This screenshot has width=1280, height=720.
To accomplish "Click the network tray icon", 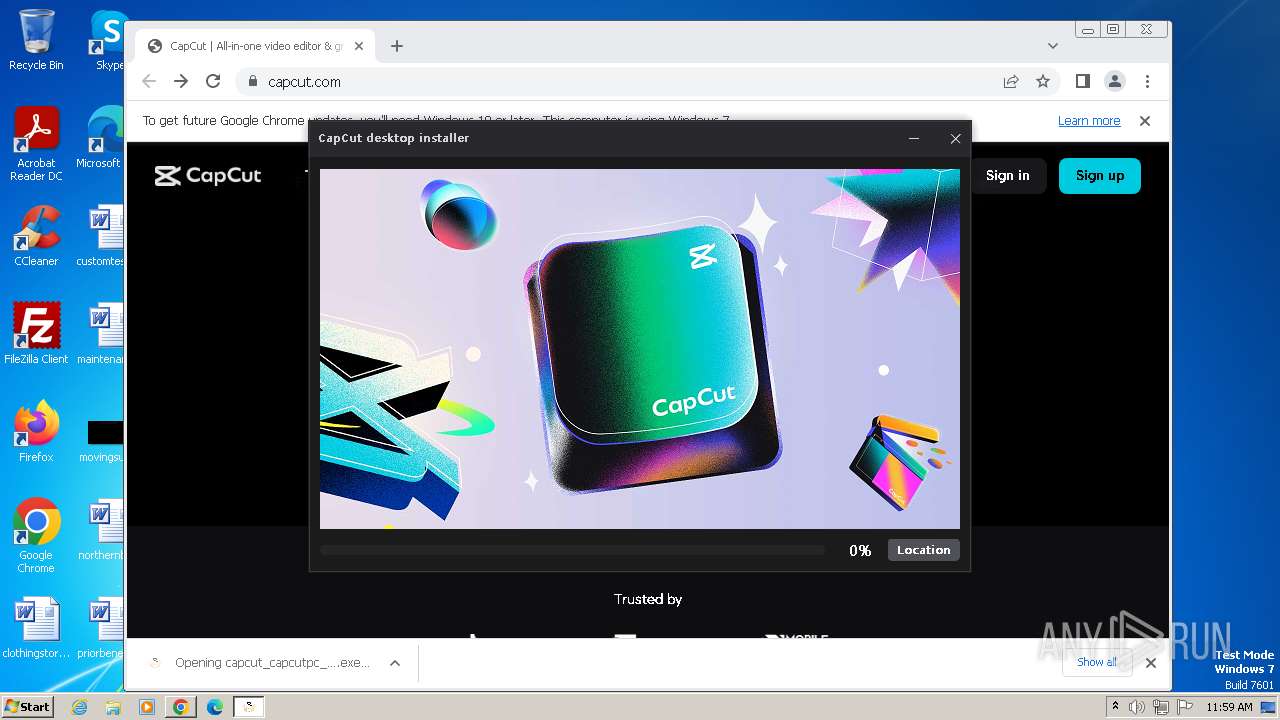I will [1161, 707].
